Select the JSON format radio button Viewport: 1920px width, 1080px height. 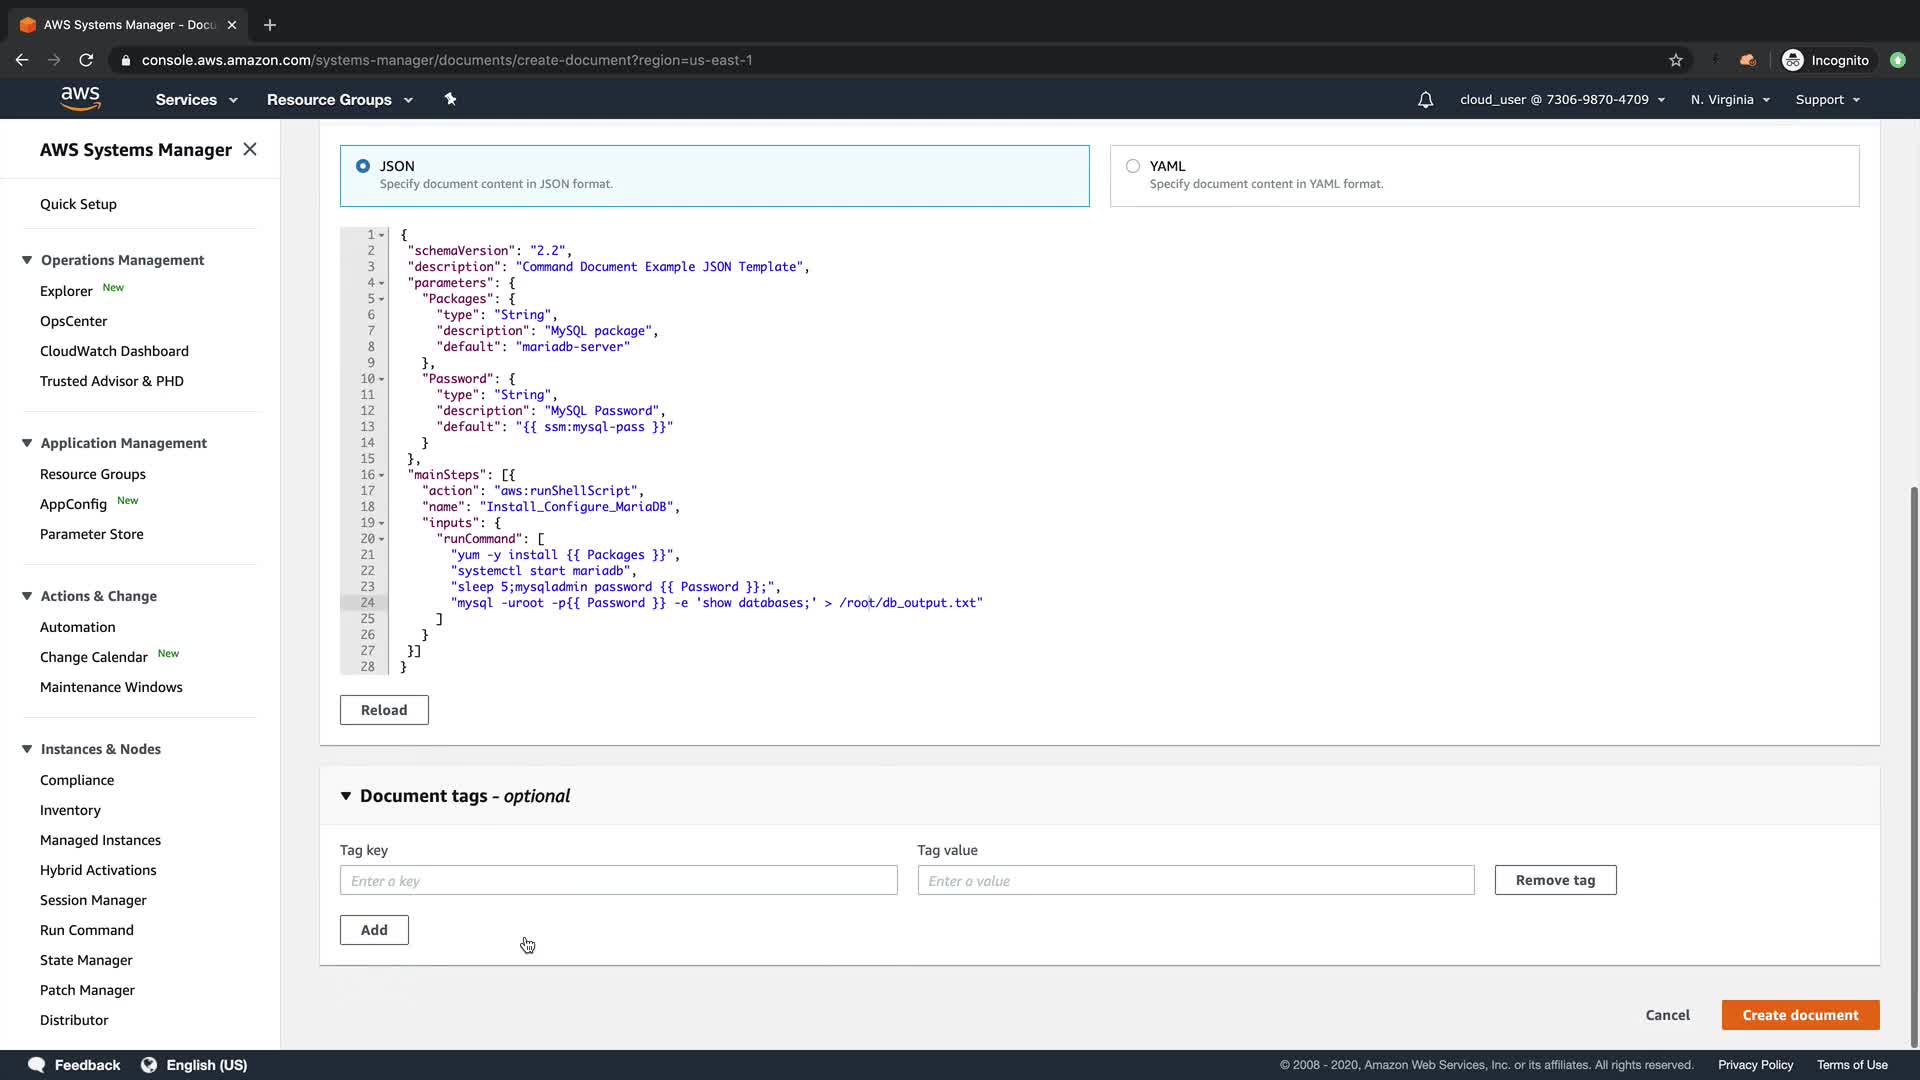pos(363,166)
